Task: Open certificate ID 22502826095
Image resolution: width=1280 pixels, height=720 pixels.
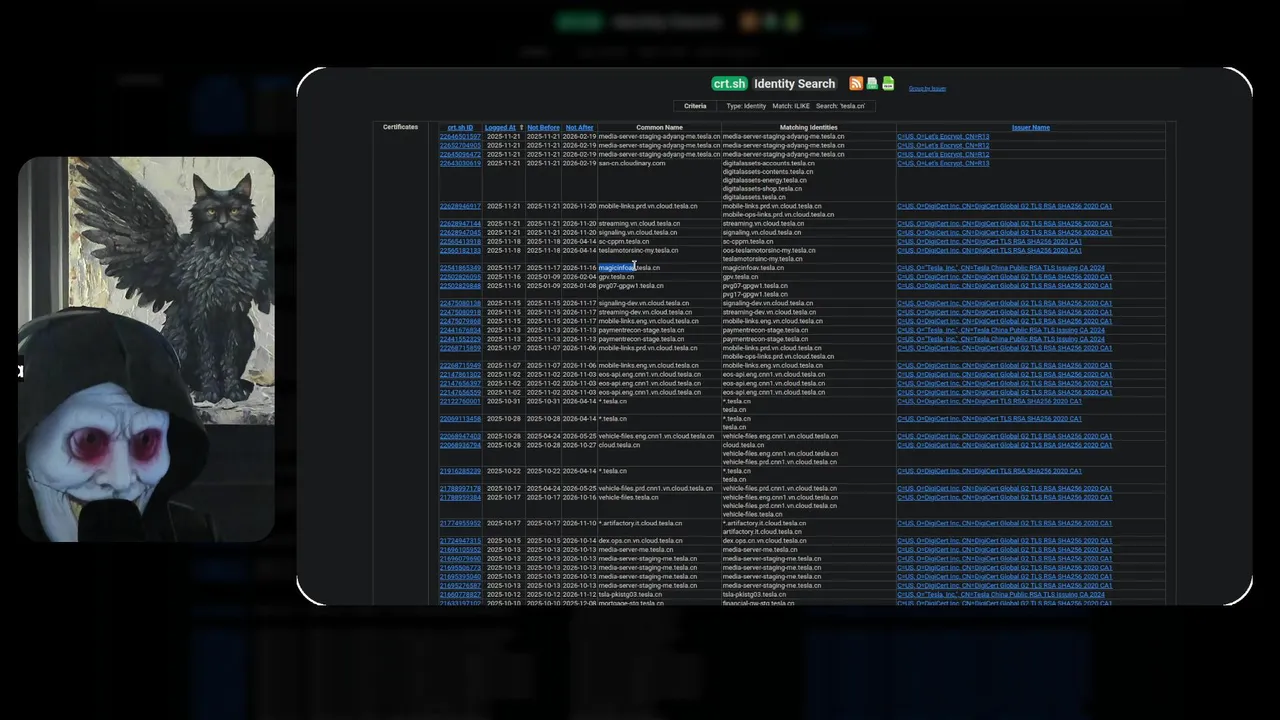Action: [x=460, y=277]
